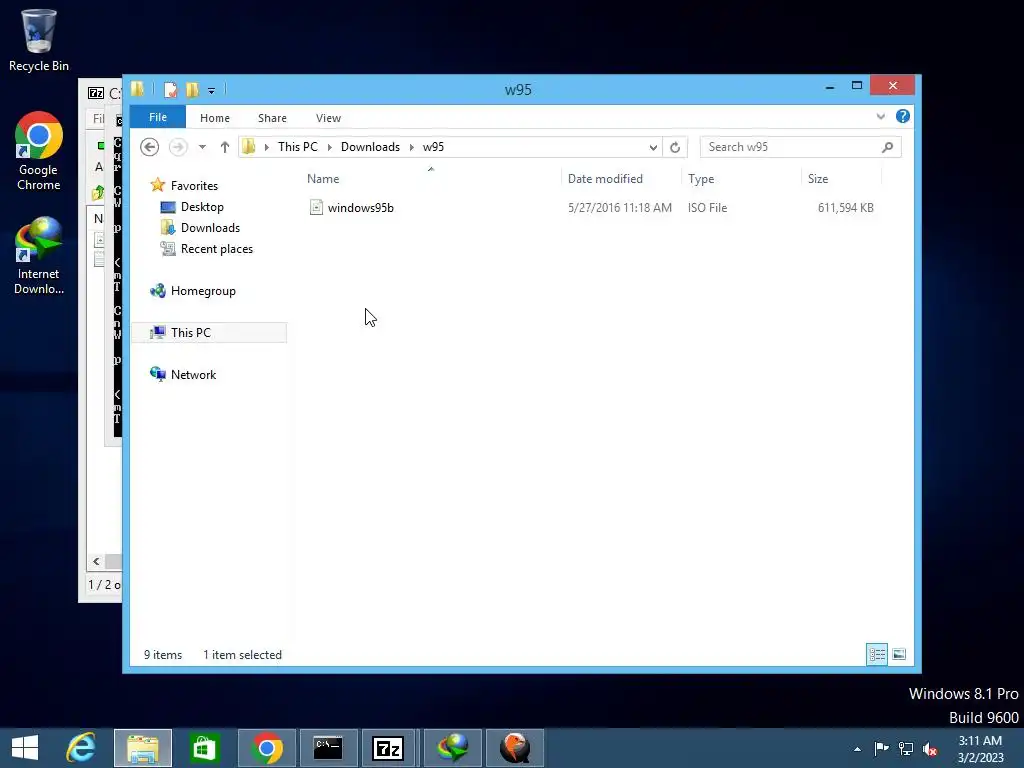Refresh the w95 folder view
The image size is (1024, 768).
click(675, 148)
